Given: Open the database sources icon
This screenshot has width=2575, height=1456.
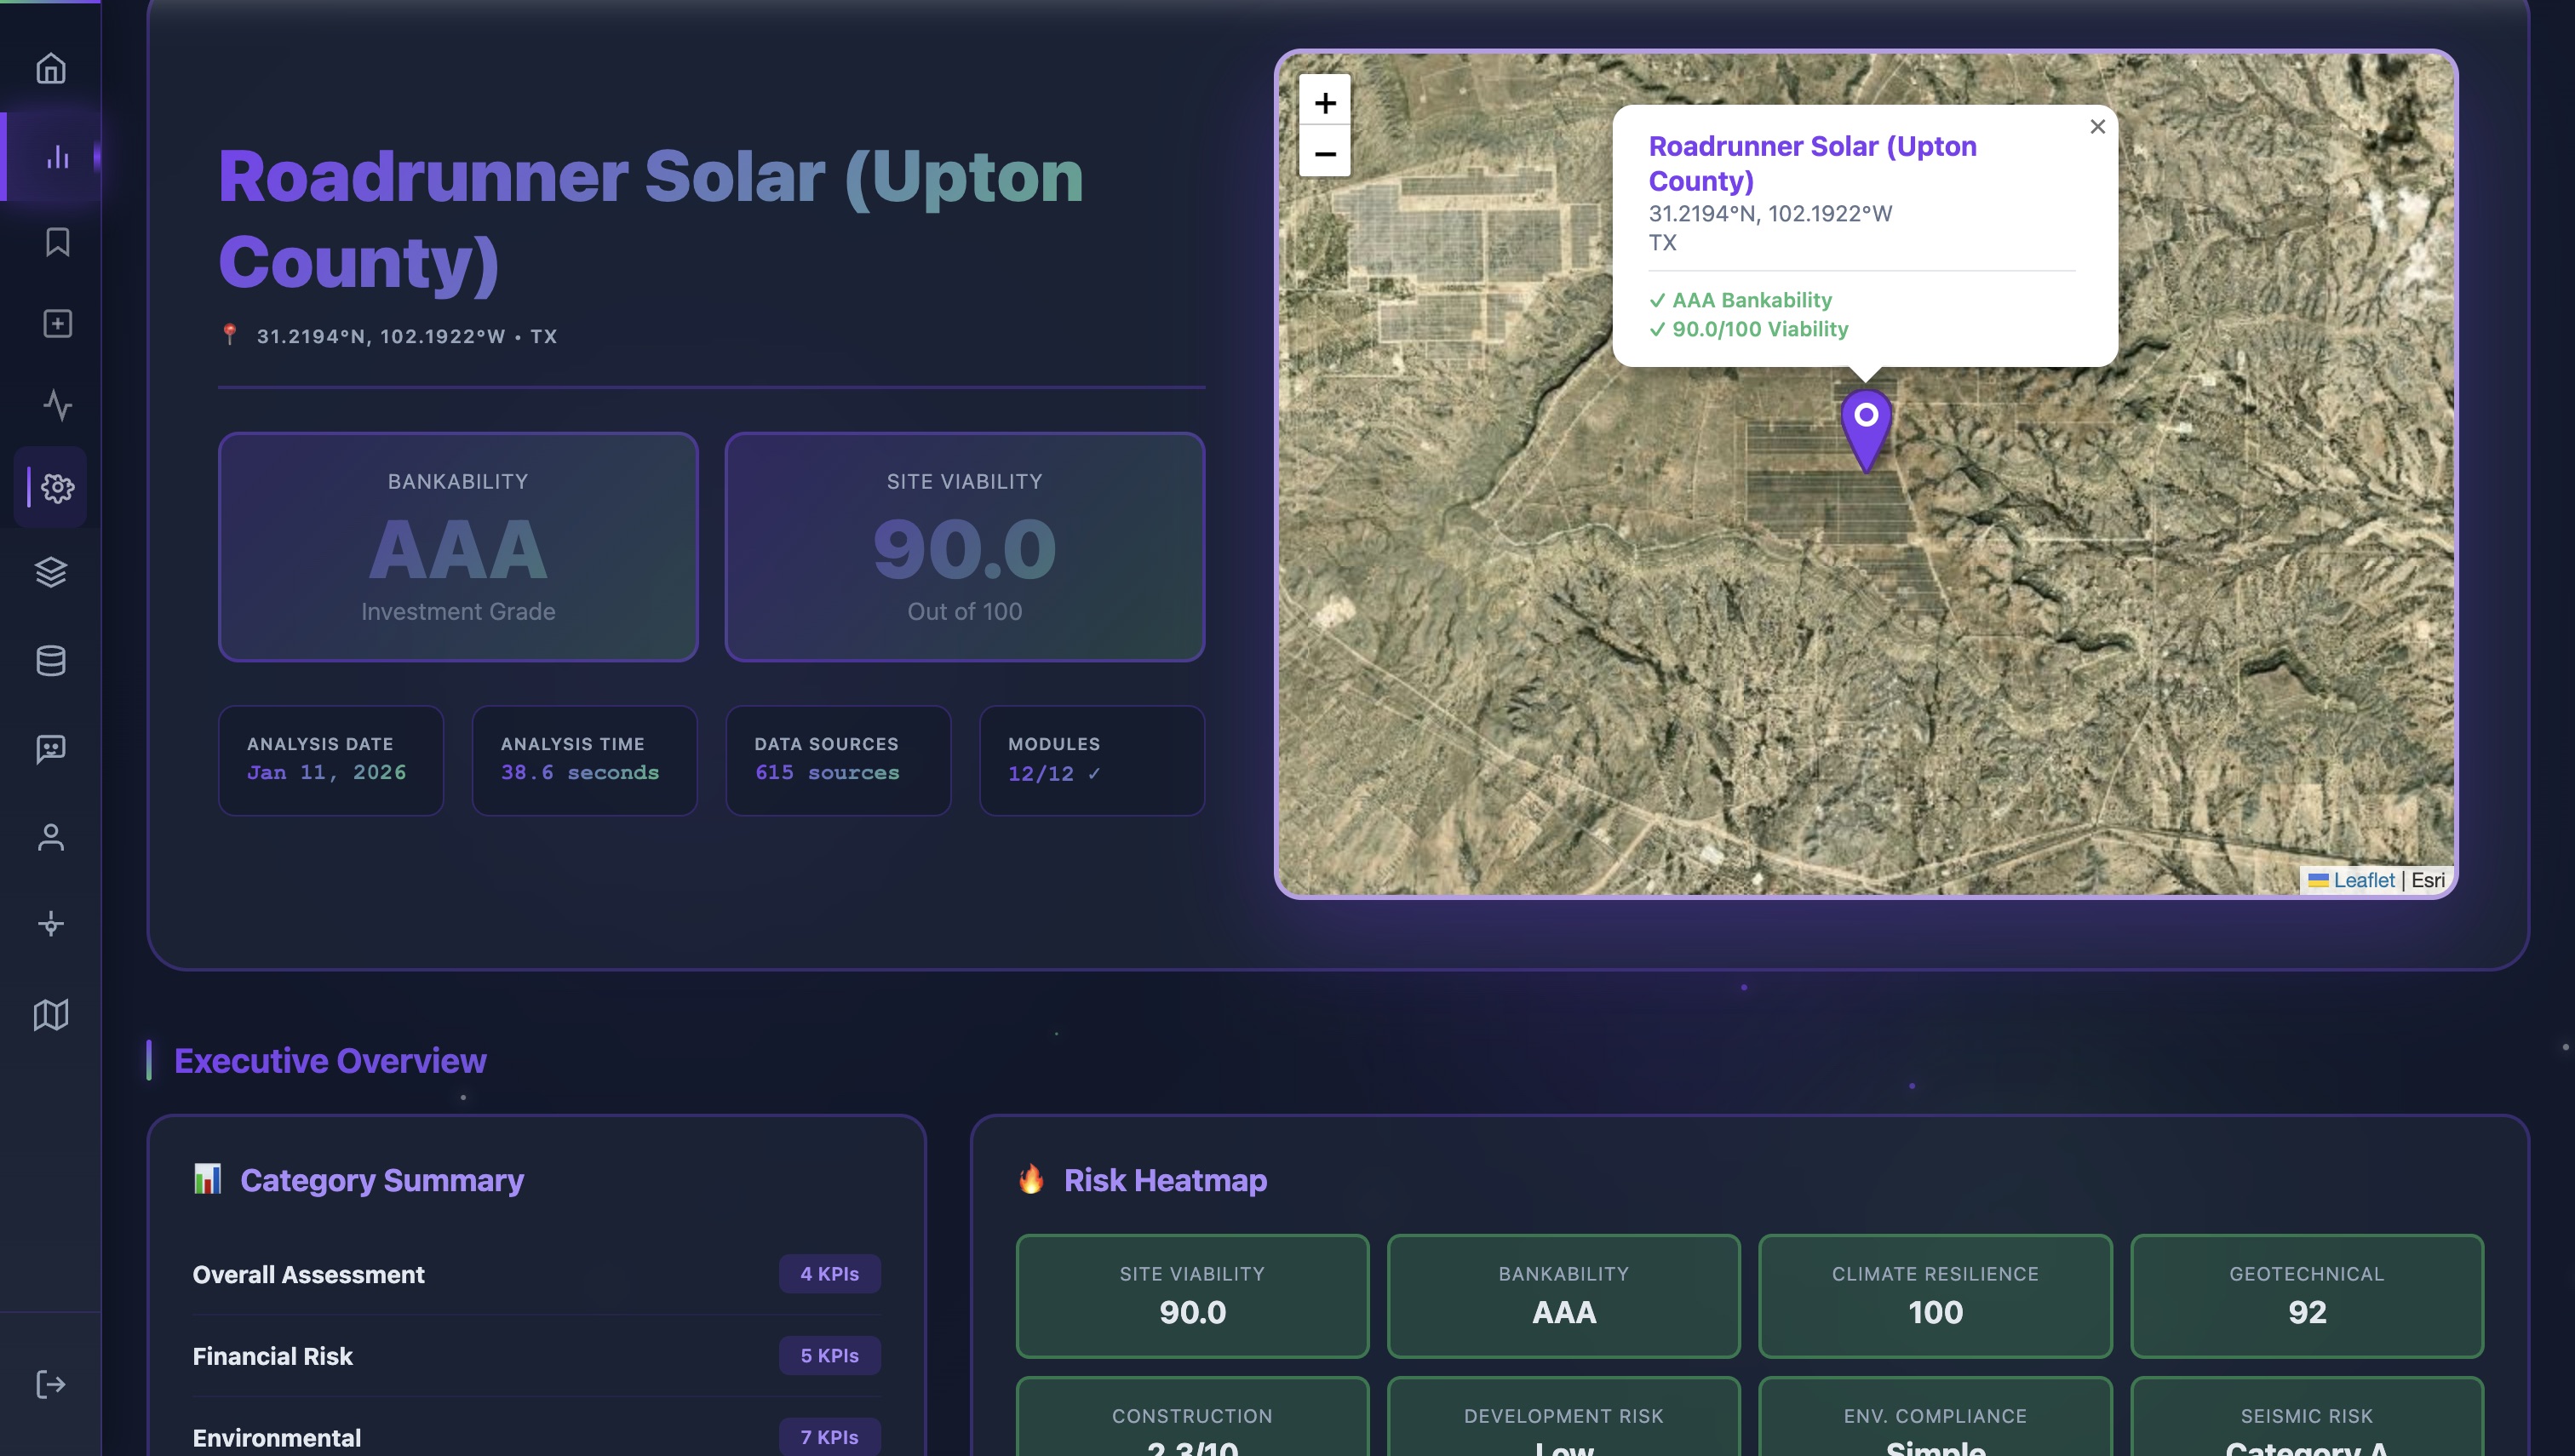Looking at the screenshot, I should 50,660.
